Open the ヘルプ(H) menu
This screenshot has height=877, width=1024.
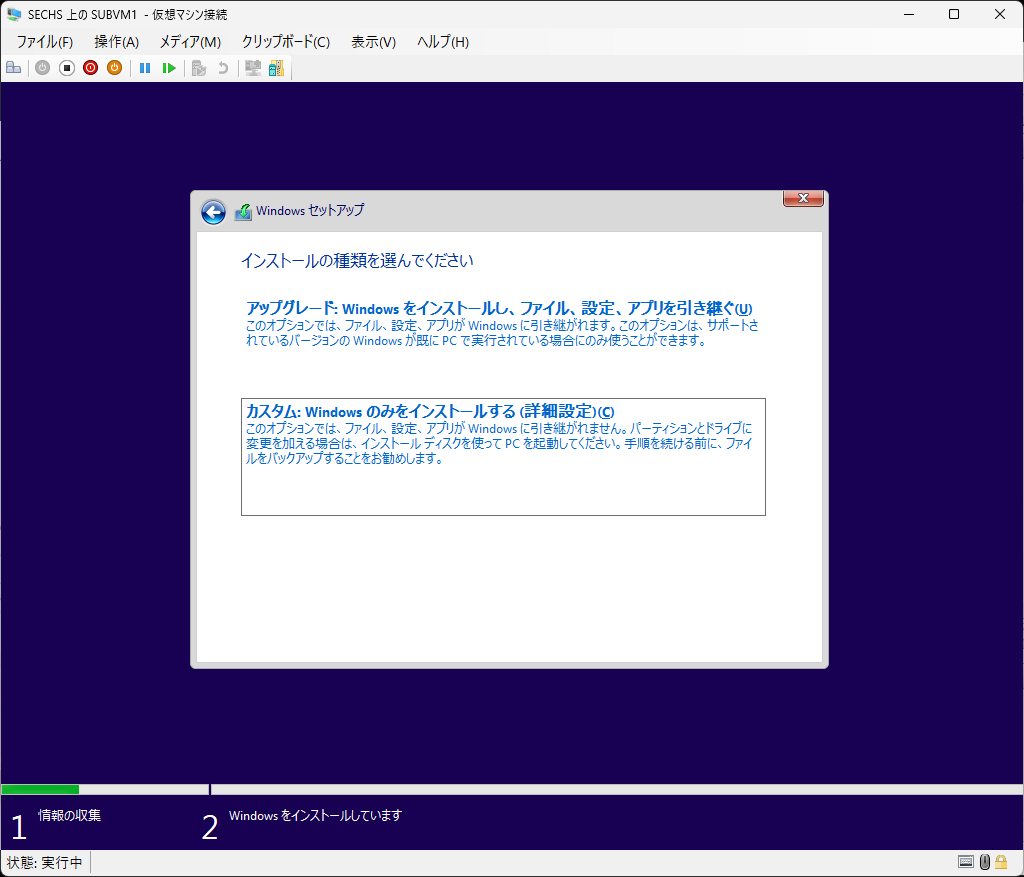443,42
